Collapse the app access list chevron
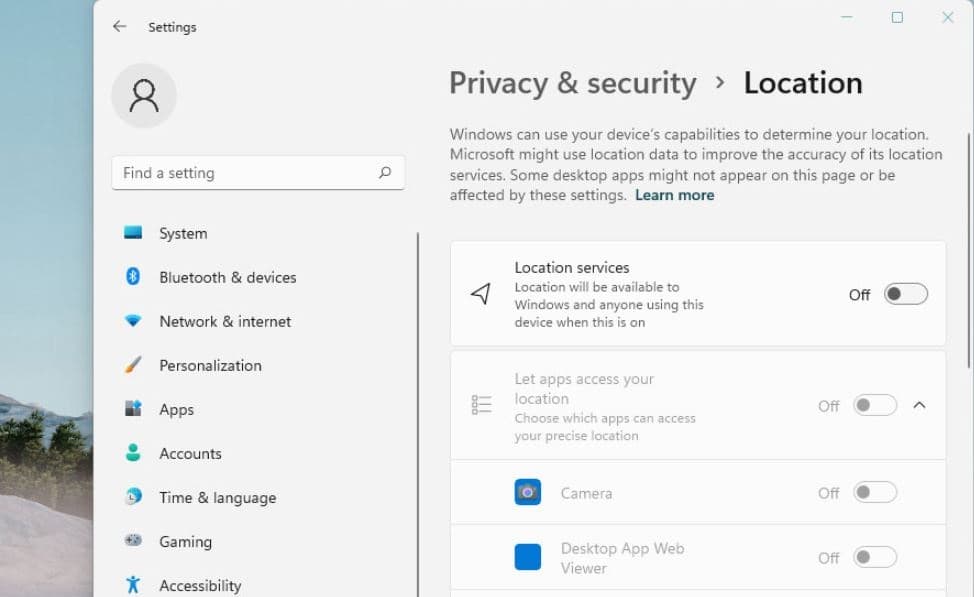Image resolution: width=974 pixels, height=597 pixels. (920, 405)
